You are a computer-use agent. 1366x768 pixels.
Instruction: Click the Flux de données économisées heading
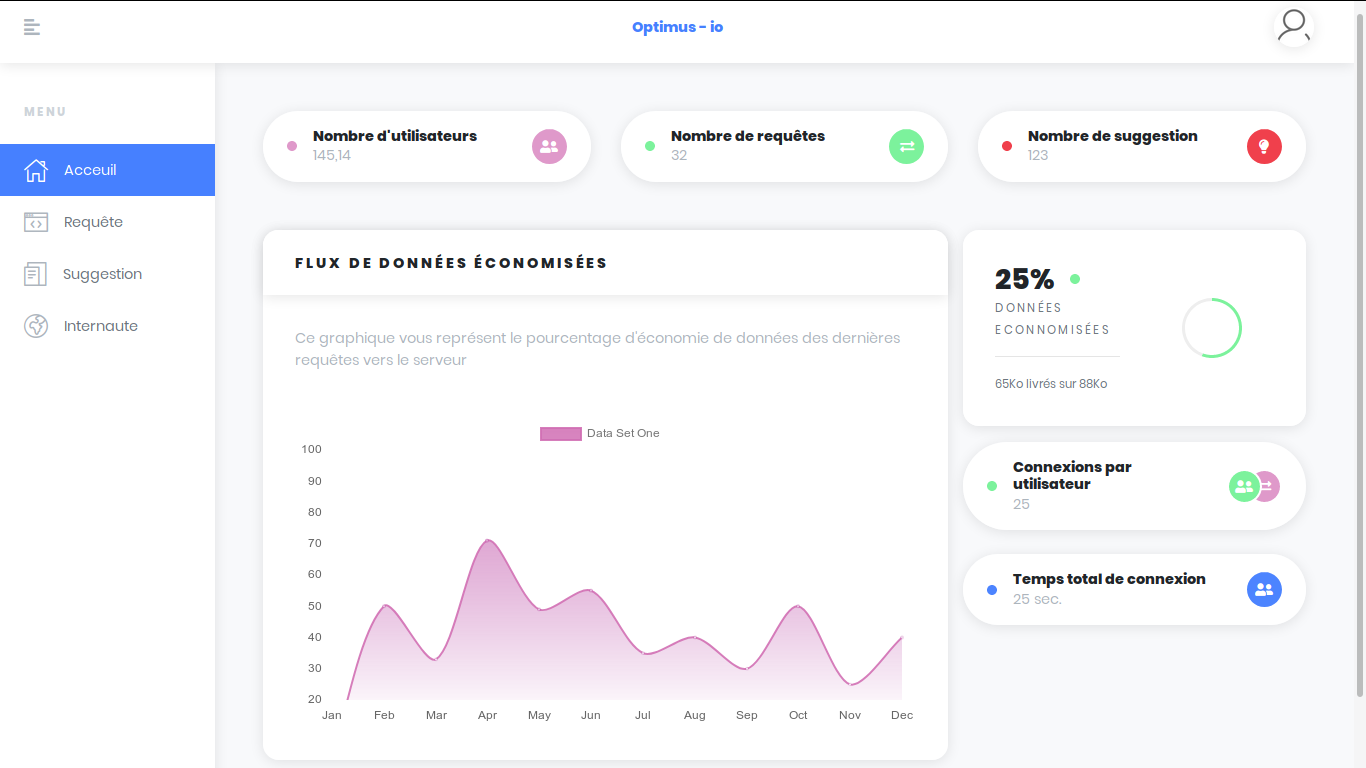coord(451,263)
